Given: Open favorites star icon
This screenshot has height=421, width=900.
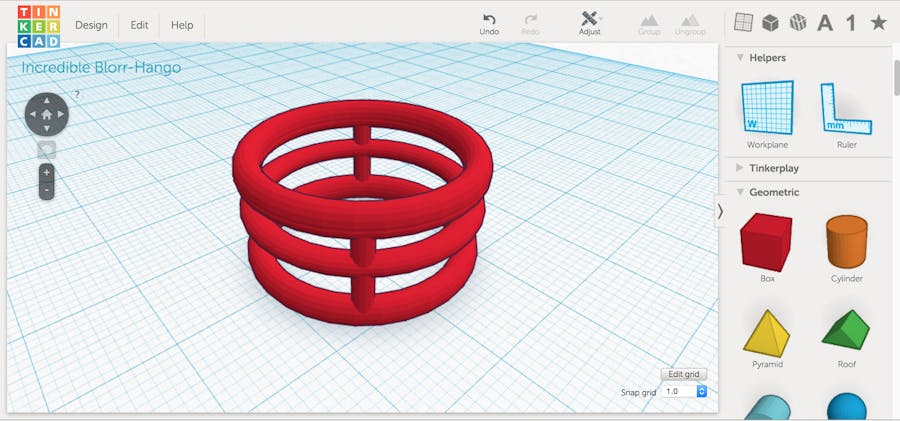Looking at the screenshot, I should pyautogui.click(x=878, y=22).
